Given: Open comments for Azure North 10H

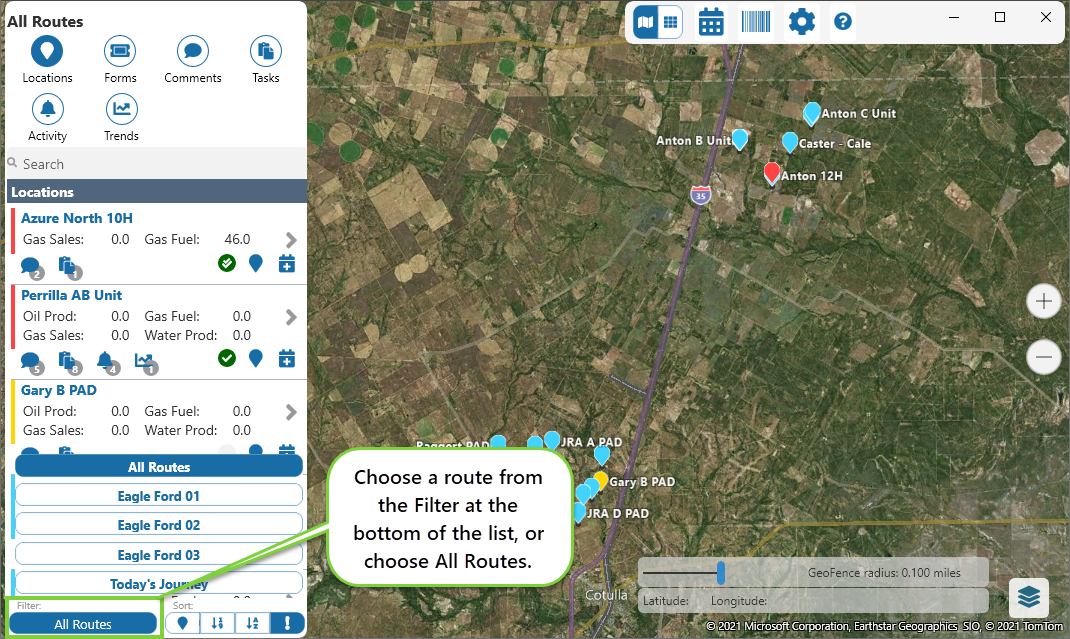Looking at the screenshot, I should pyautogui.click(x=31, y=267).
